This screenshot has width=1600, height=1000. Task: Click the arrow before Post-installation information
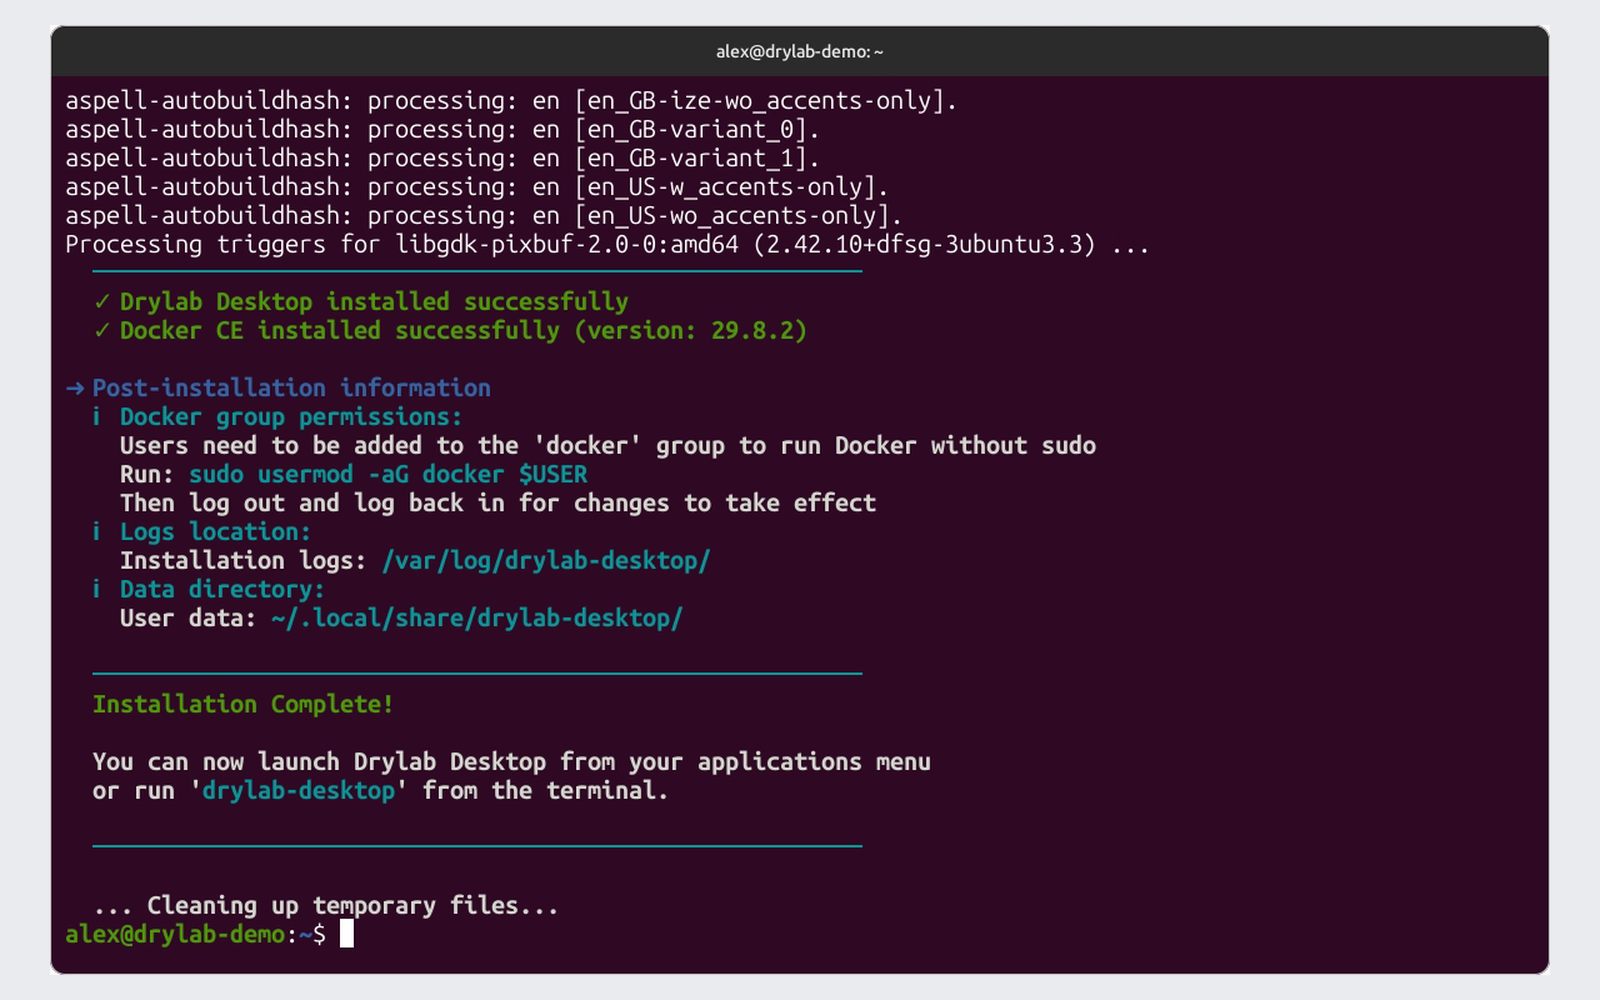[x=75, y=388]
